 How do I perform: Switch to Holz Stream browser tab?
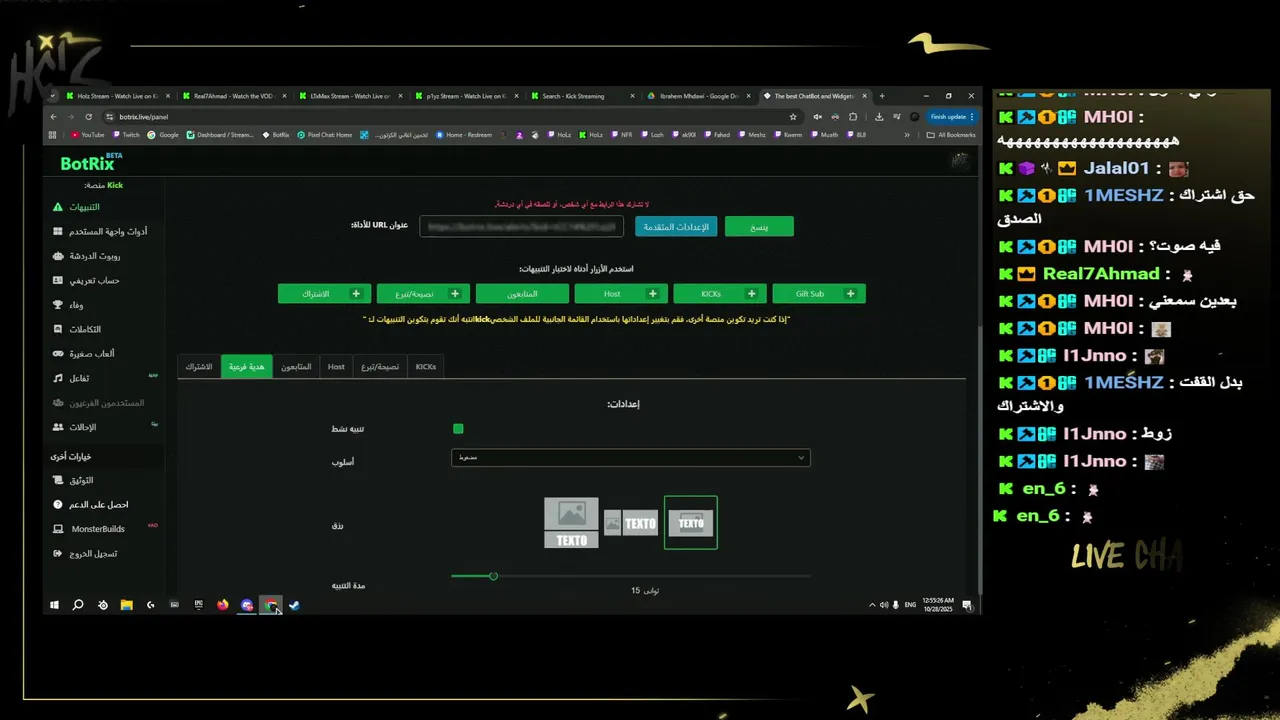click(x=116, y=96)
